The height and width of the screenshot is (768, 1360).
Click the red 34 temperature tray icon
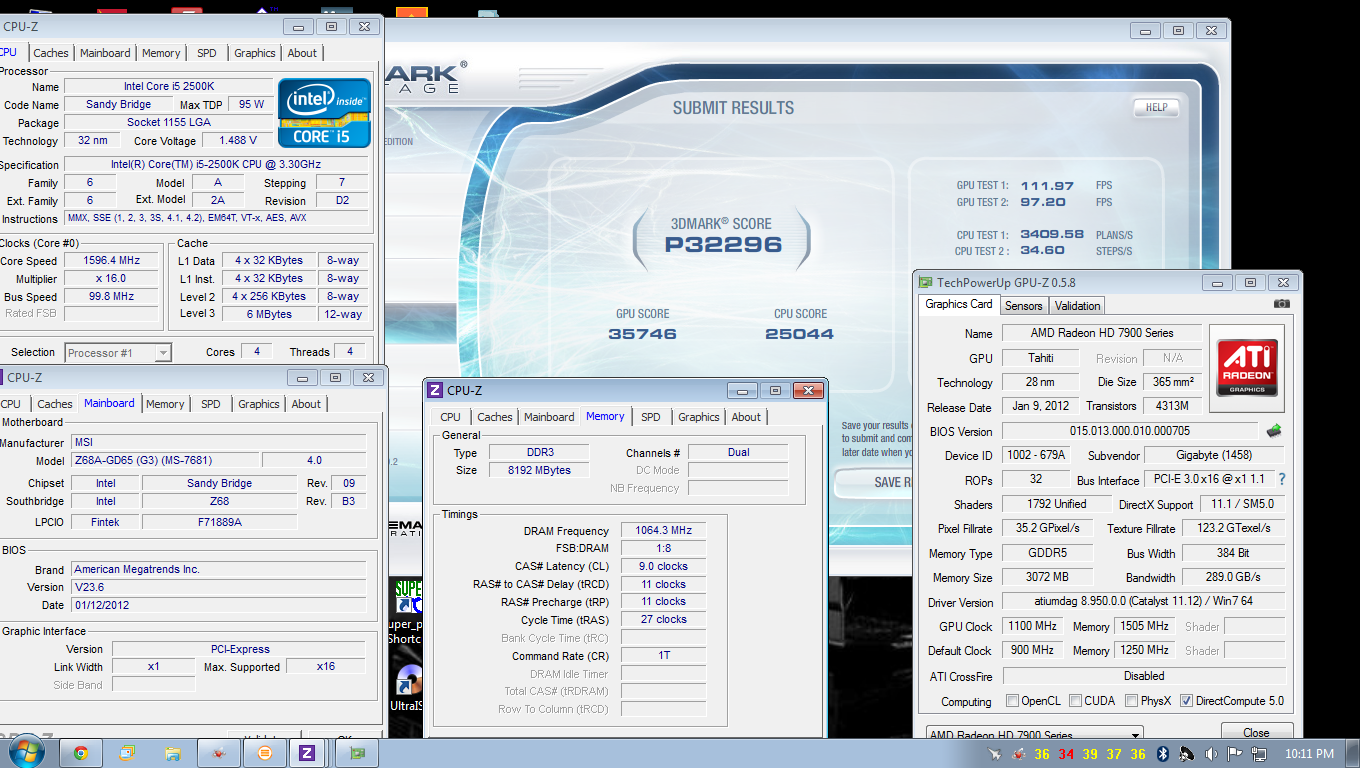pos(1066,754)
